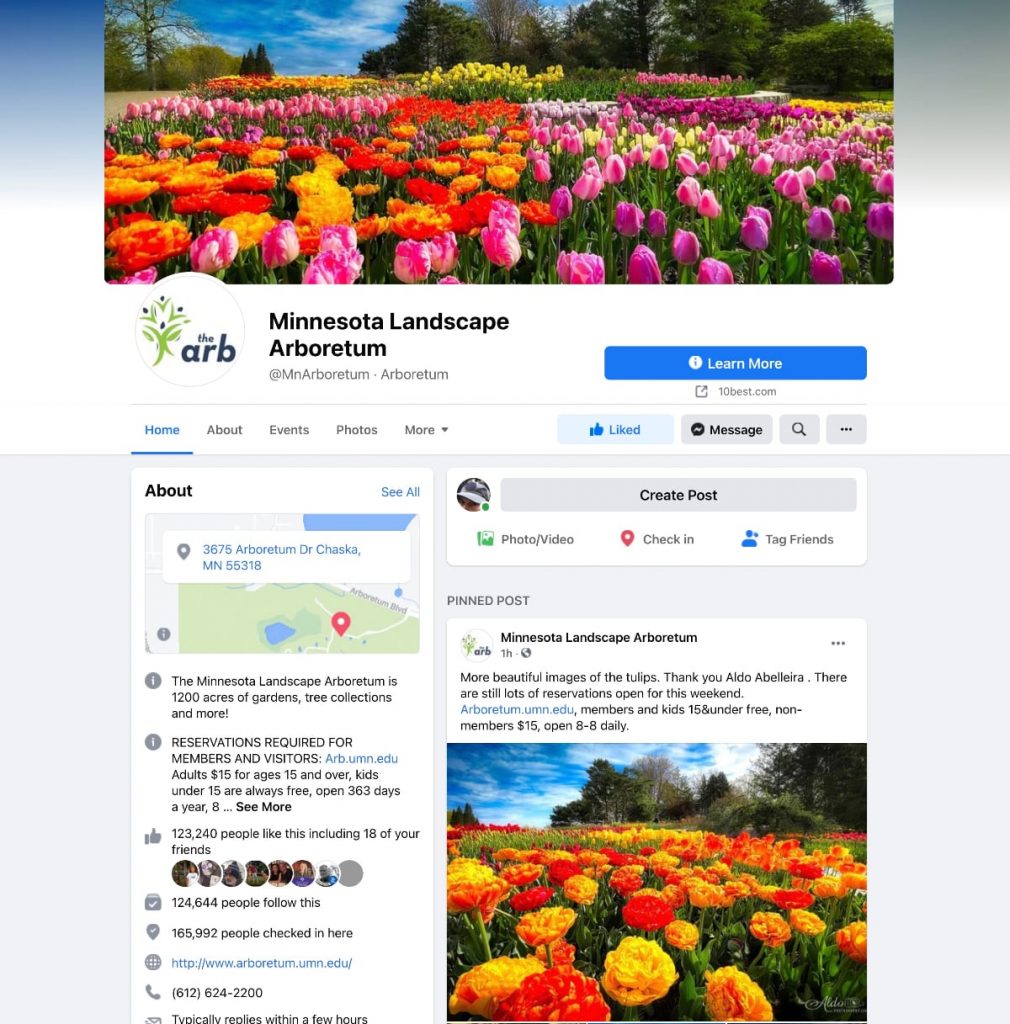Viewport: 1010px width, 1024px height.
Task: Toggle the Liked button off
Action: 615,429
